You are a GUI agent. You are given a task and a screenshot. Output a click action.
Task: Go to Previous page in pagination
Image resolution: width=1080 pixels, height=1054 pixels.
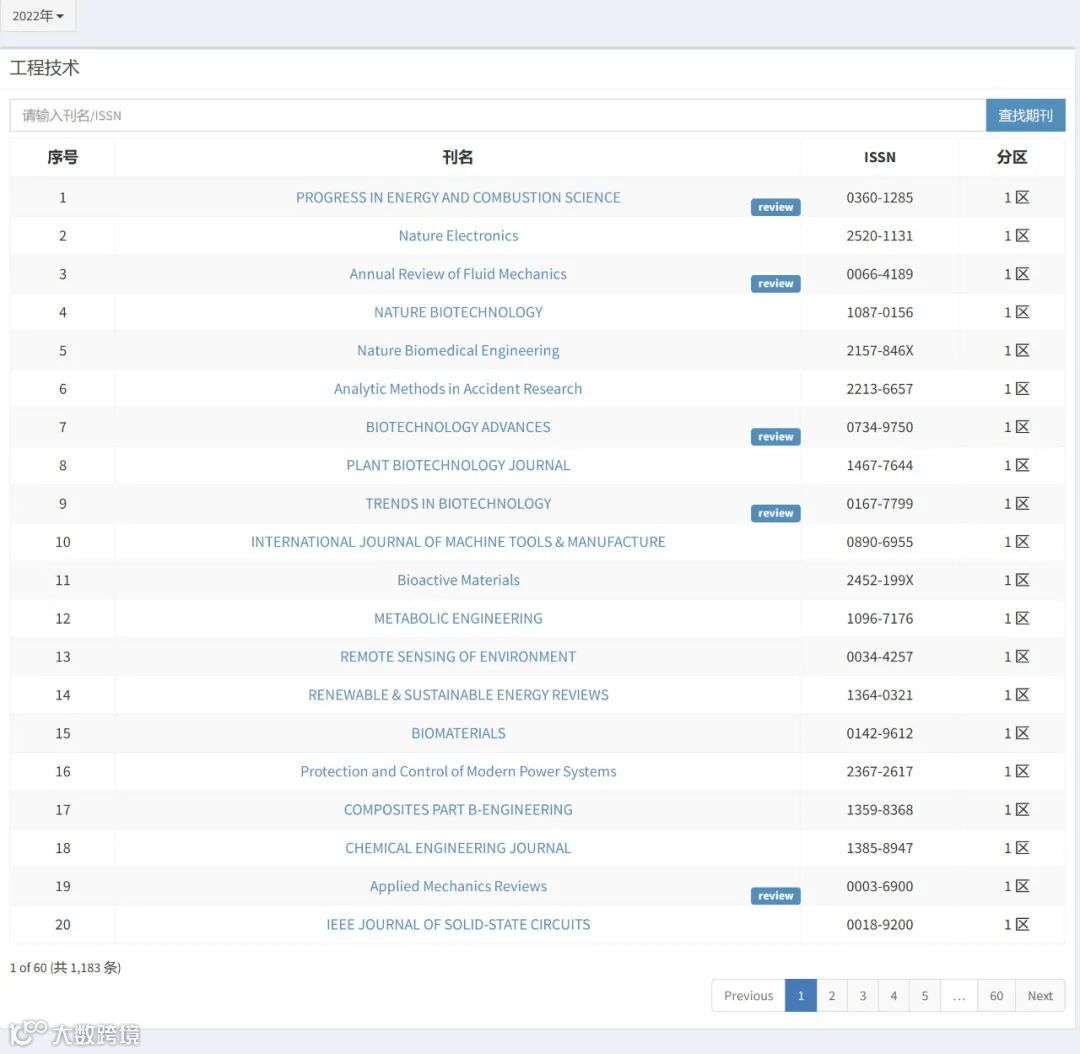[x=748, y=995]
